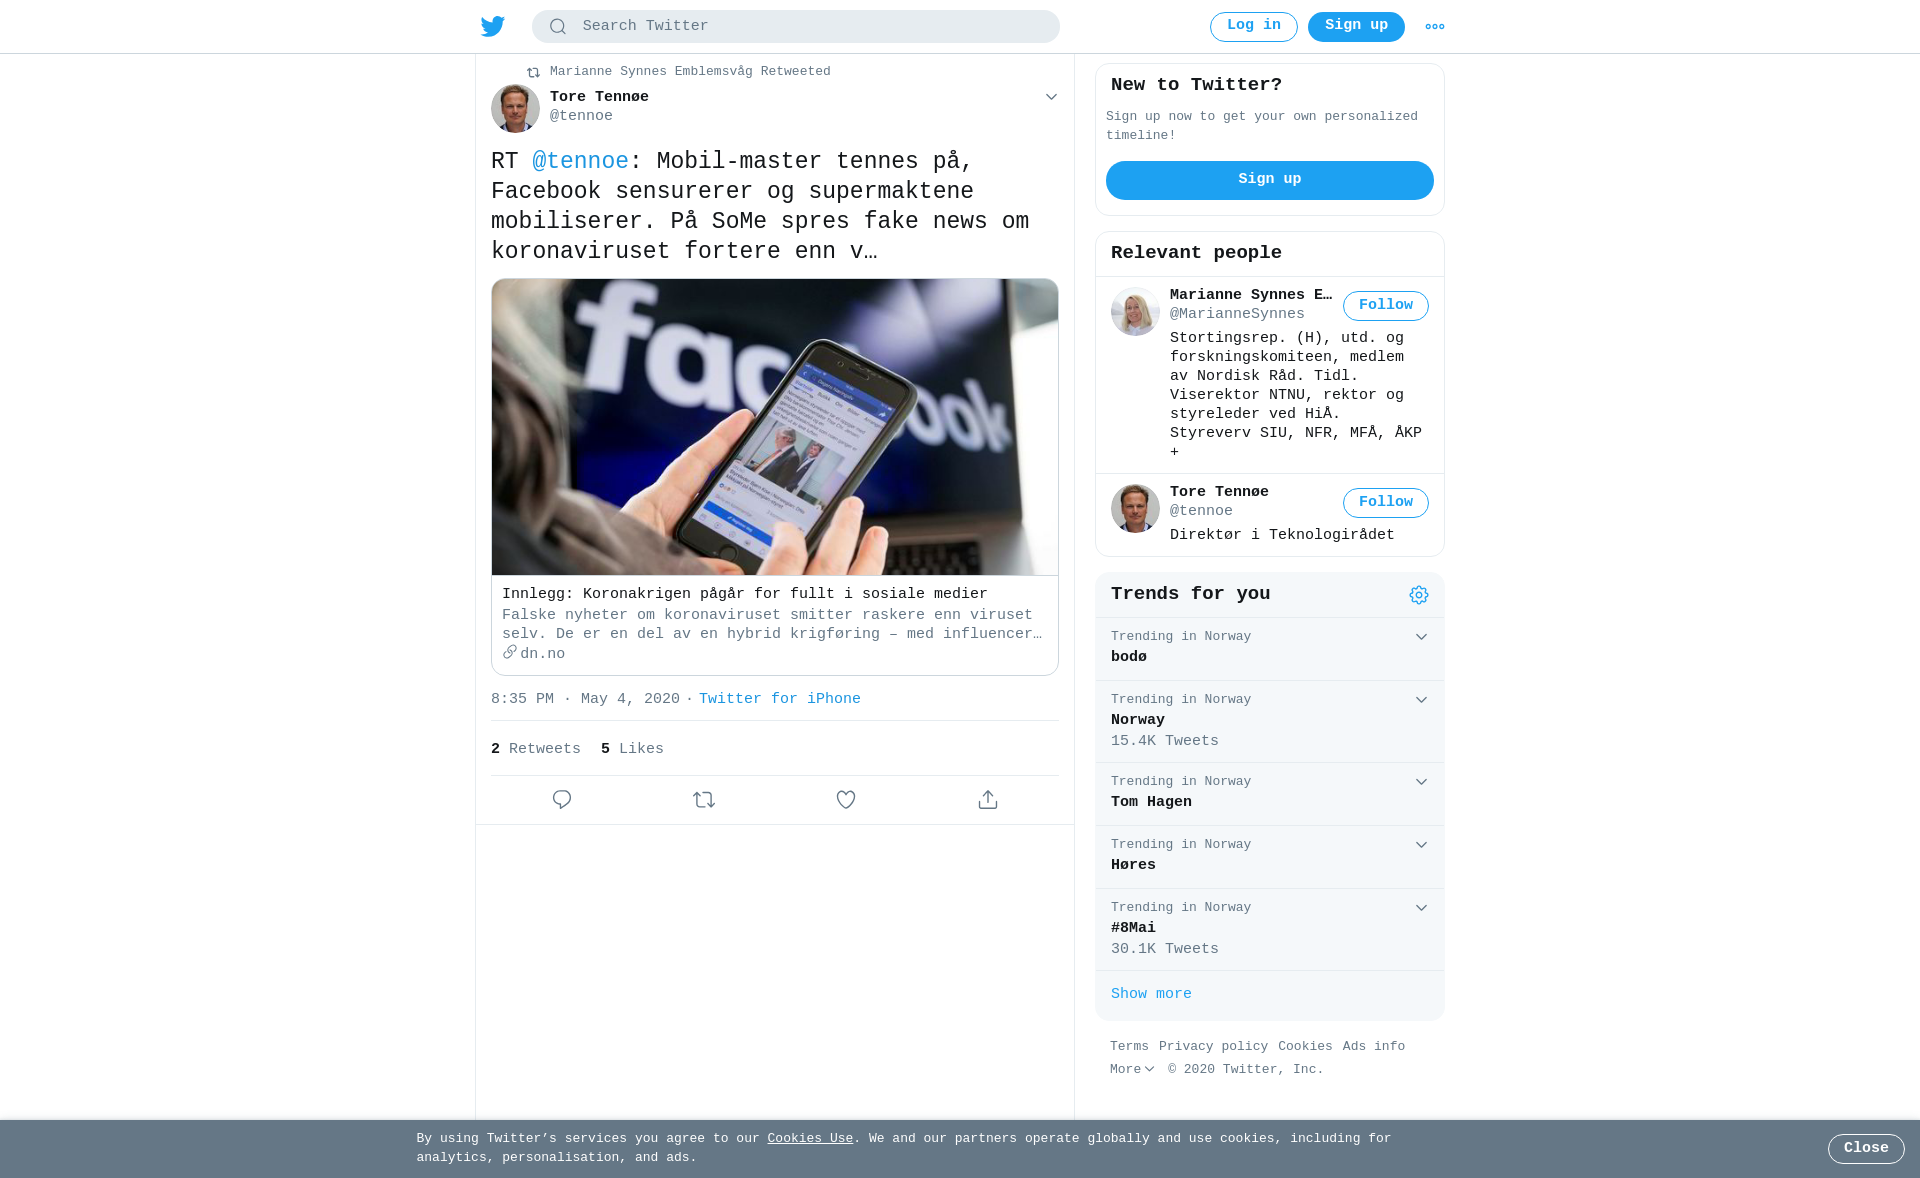
Task: Follow Tore Tennøe in Relevant people
Action: pos(1386,503)
